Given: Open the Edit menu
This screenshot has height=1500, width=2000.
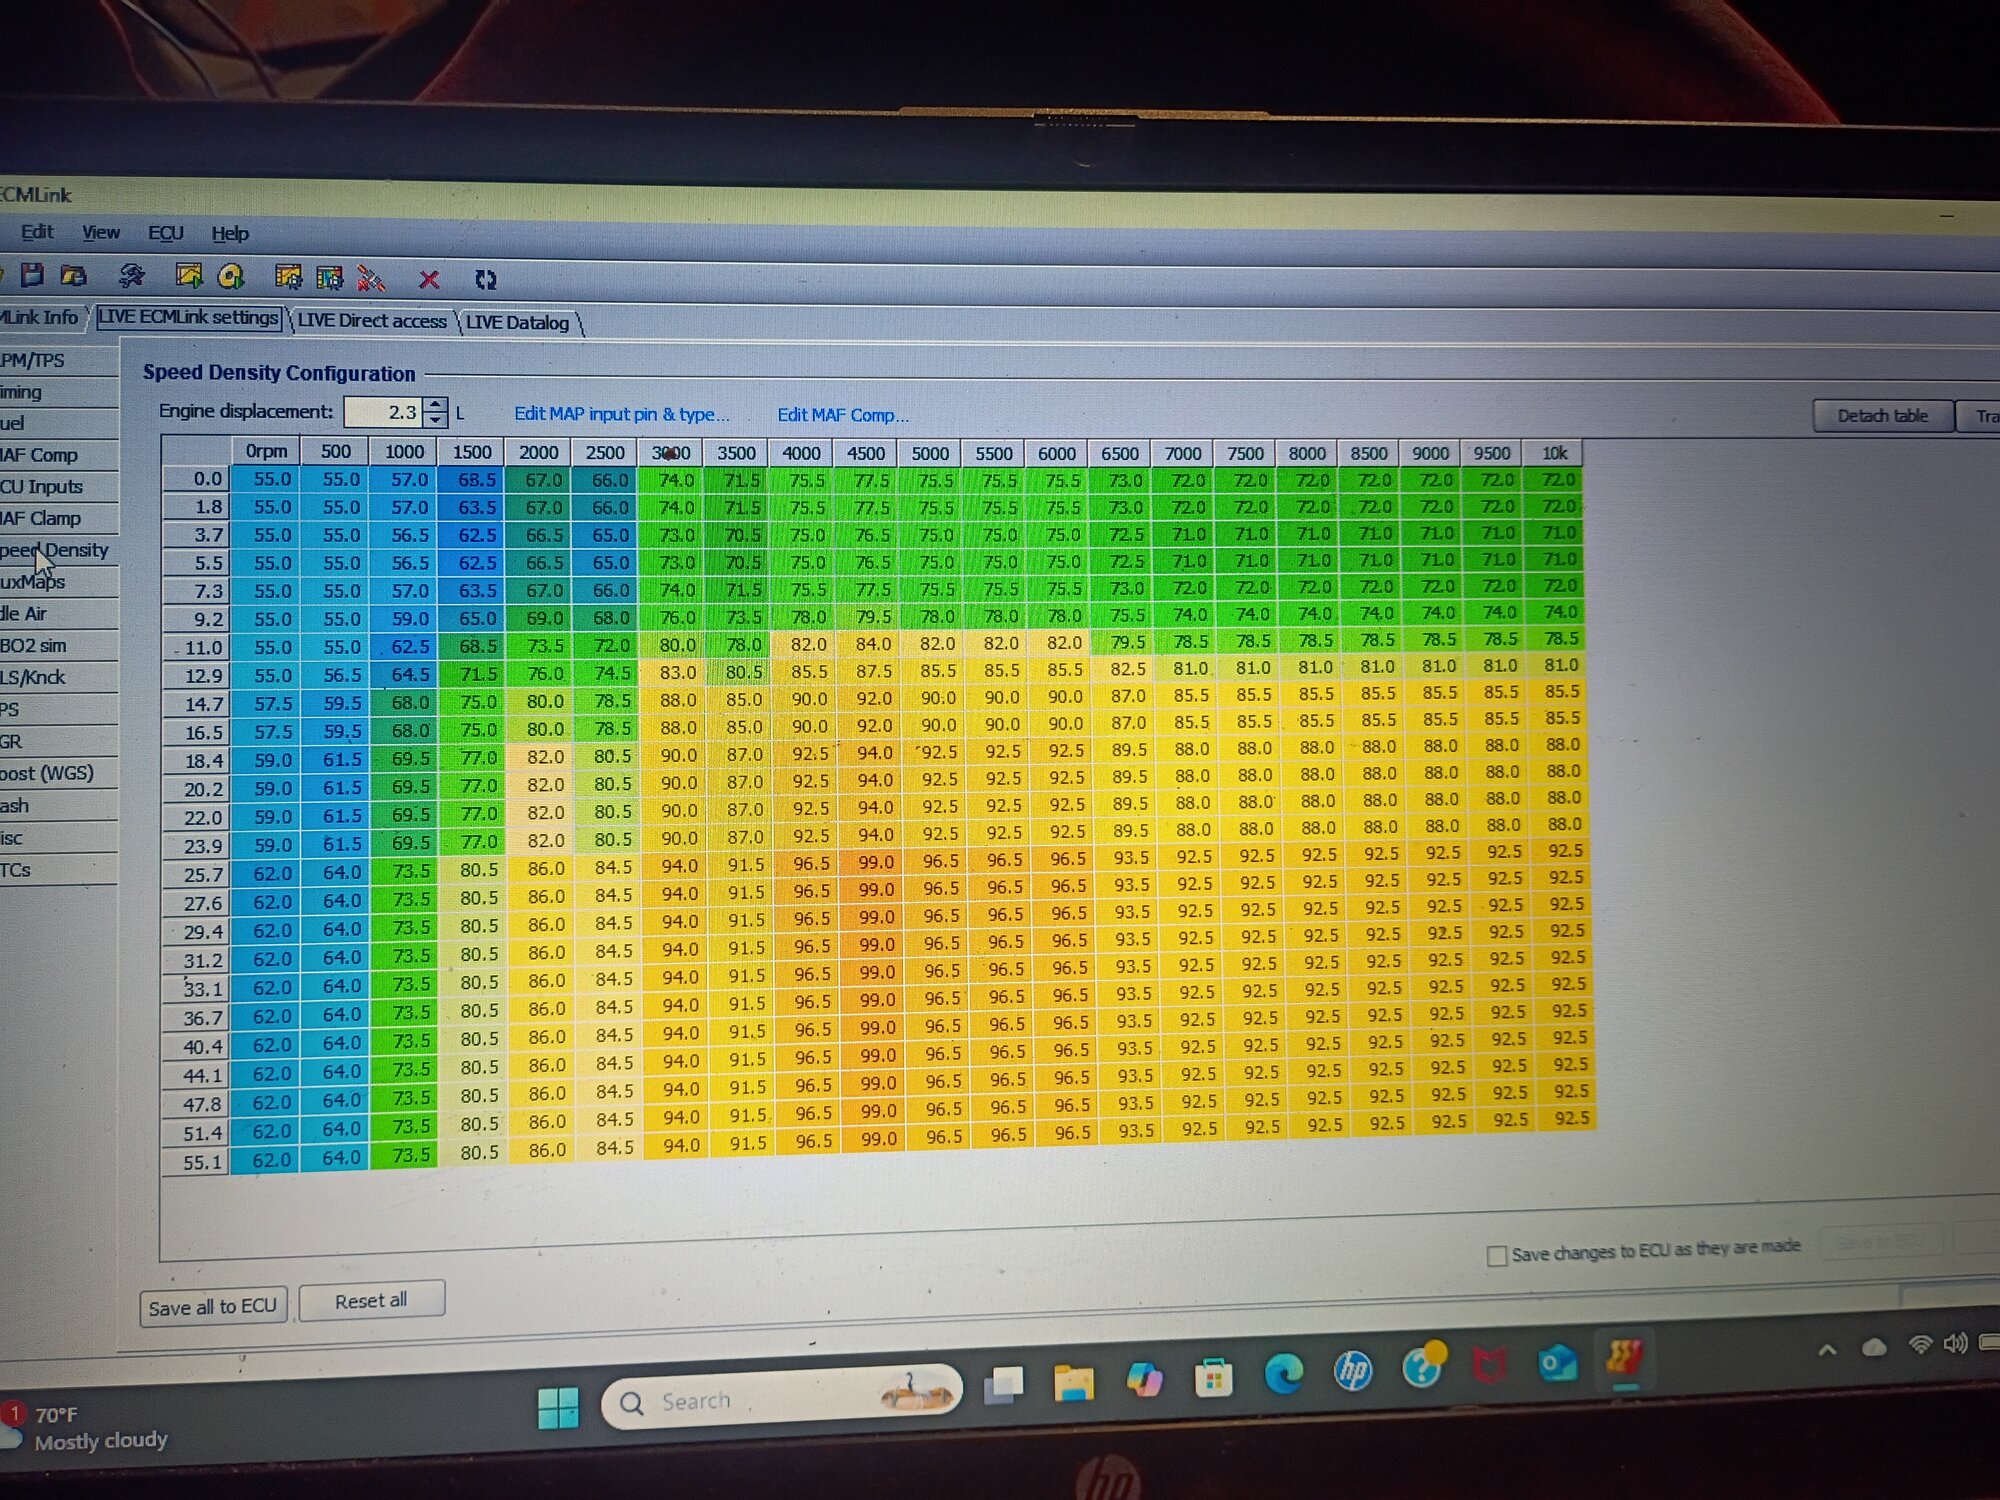Looking at the screenshot, I should [37, 231].
